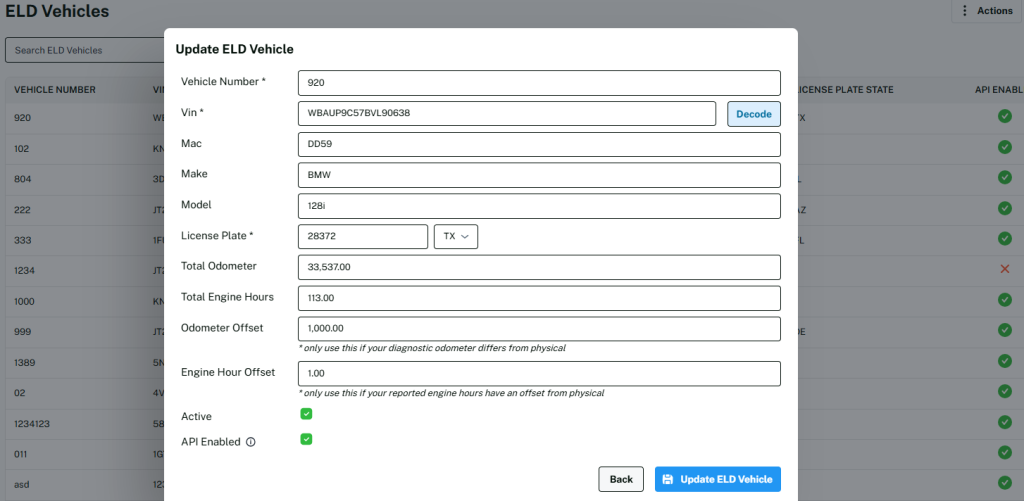Click red X API status for vehicle 1234
The width and height of the screenshot is (1024, 501).
[1004, 269]
